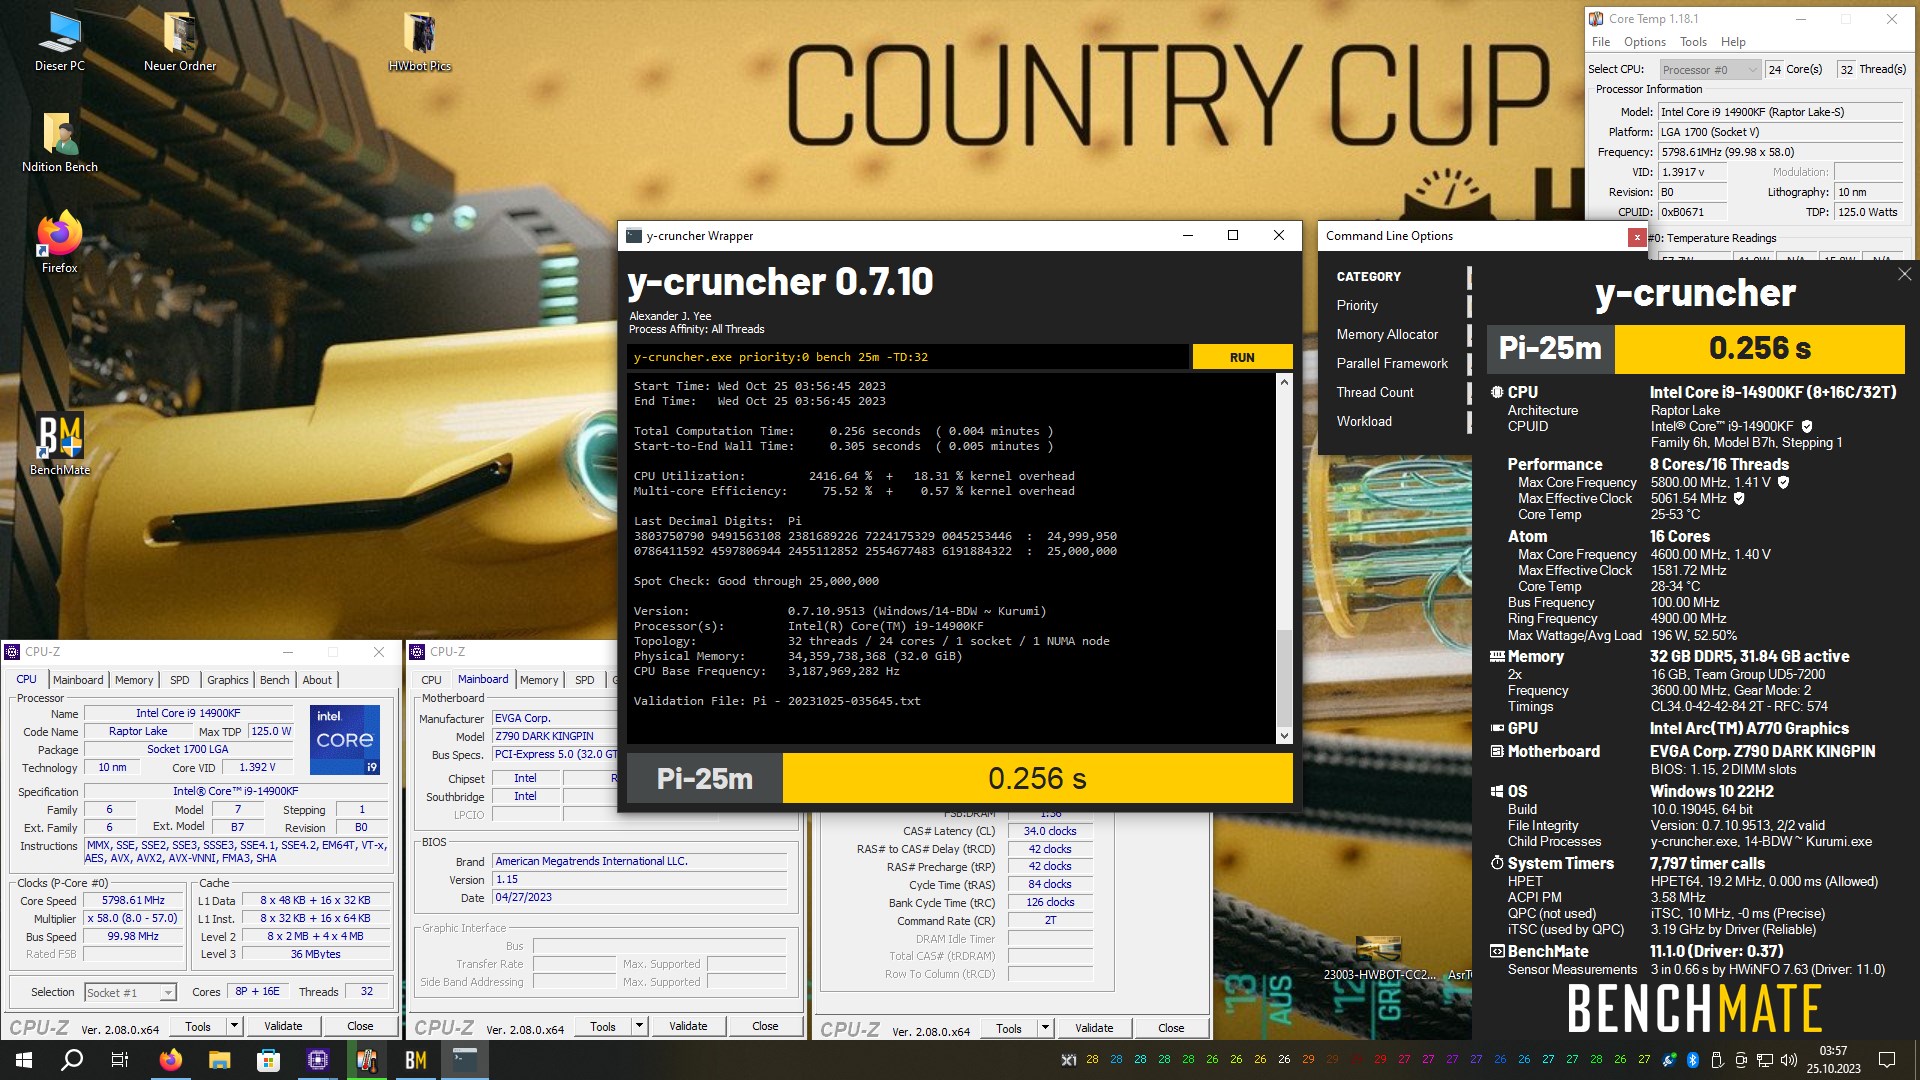Click y-cruncher output scrollbar up arrow
Image resolution: width=1920 pixels, height=1080 pixels.
click(x=1284, y=382)
